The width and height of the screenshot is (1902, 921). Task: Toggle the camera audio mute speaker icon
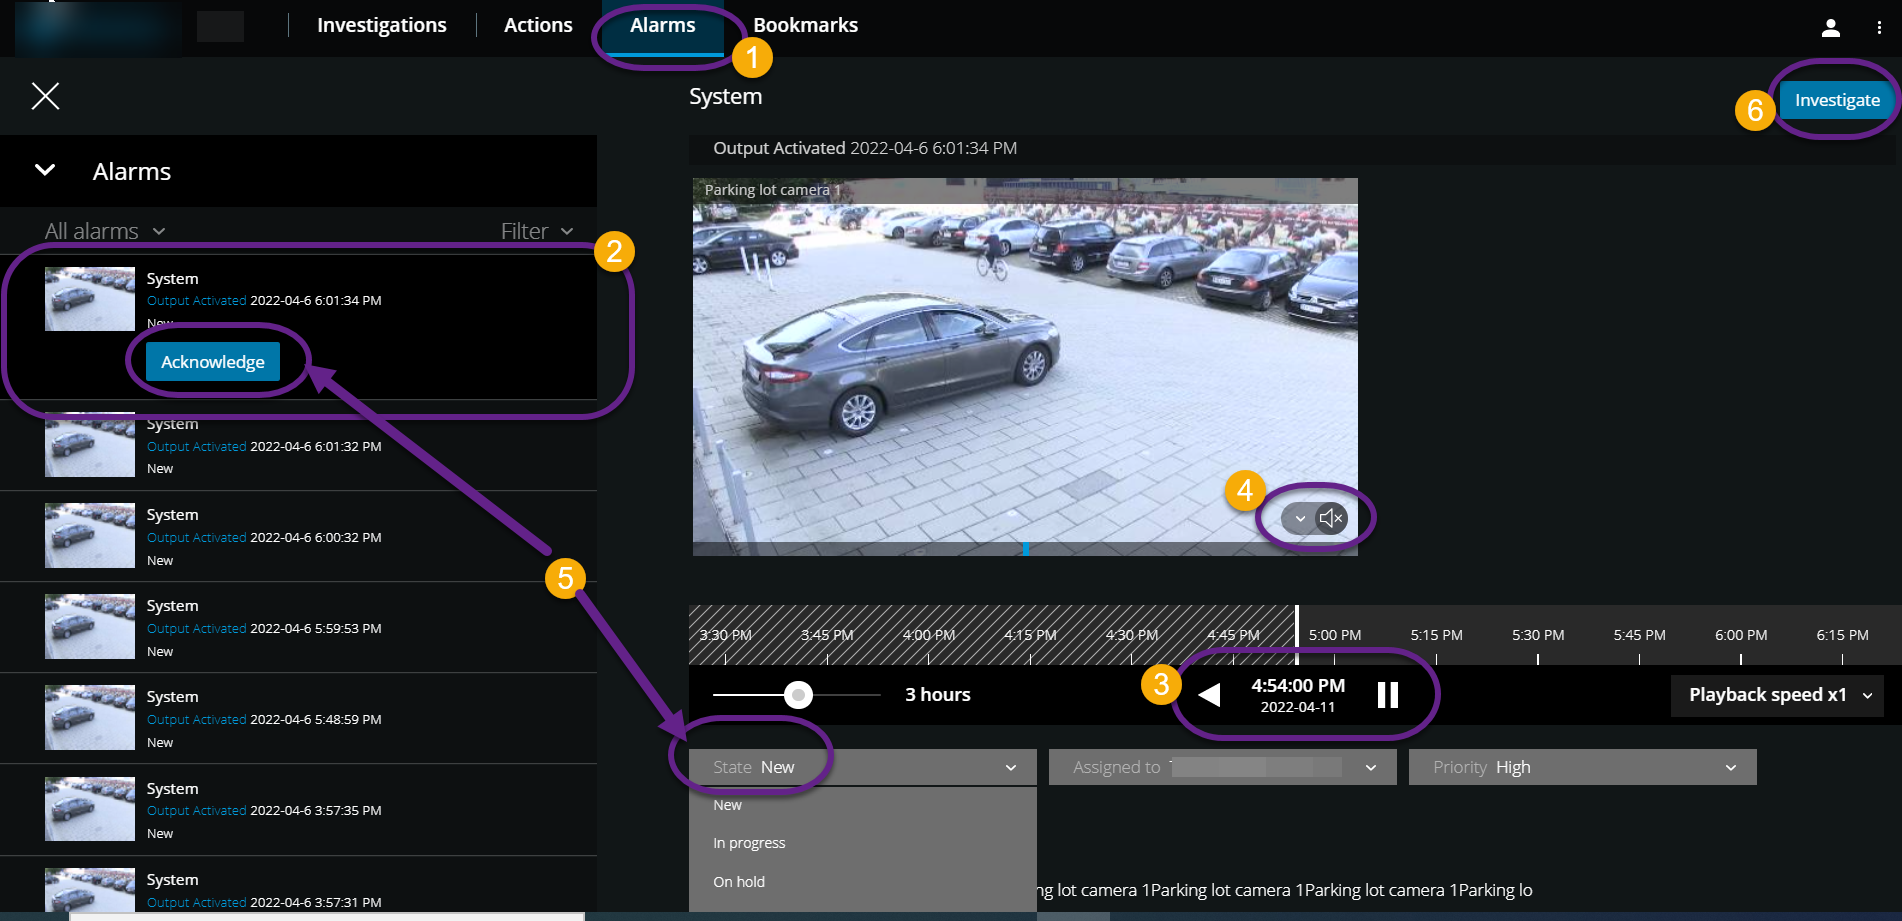pos(1331,518)
